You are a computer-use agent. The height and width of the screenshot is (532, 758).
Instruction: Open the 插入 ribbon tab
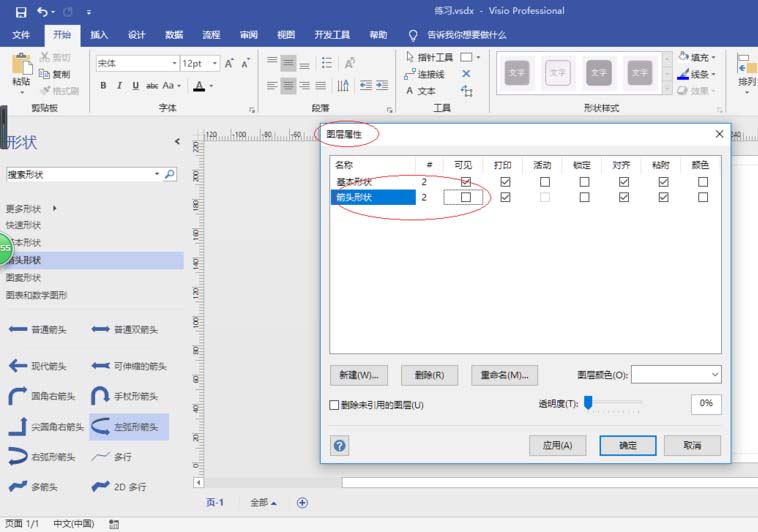pos(99,35)
